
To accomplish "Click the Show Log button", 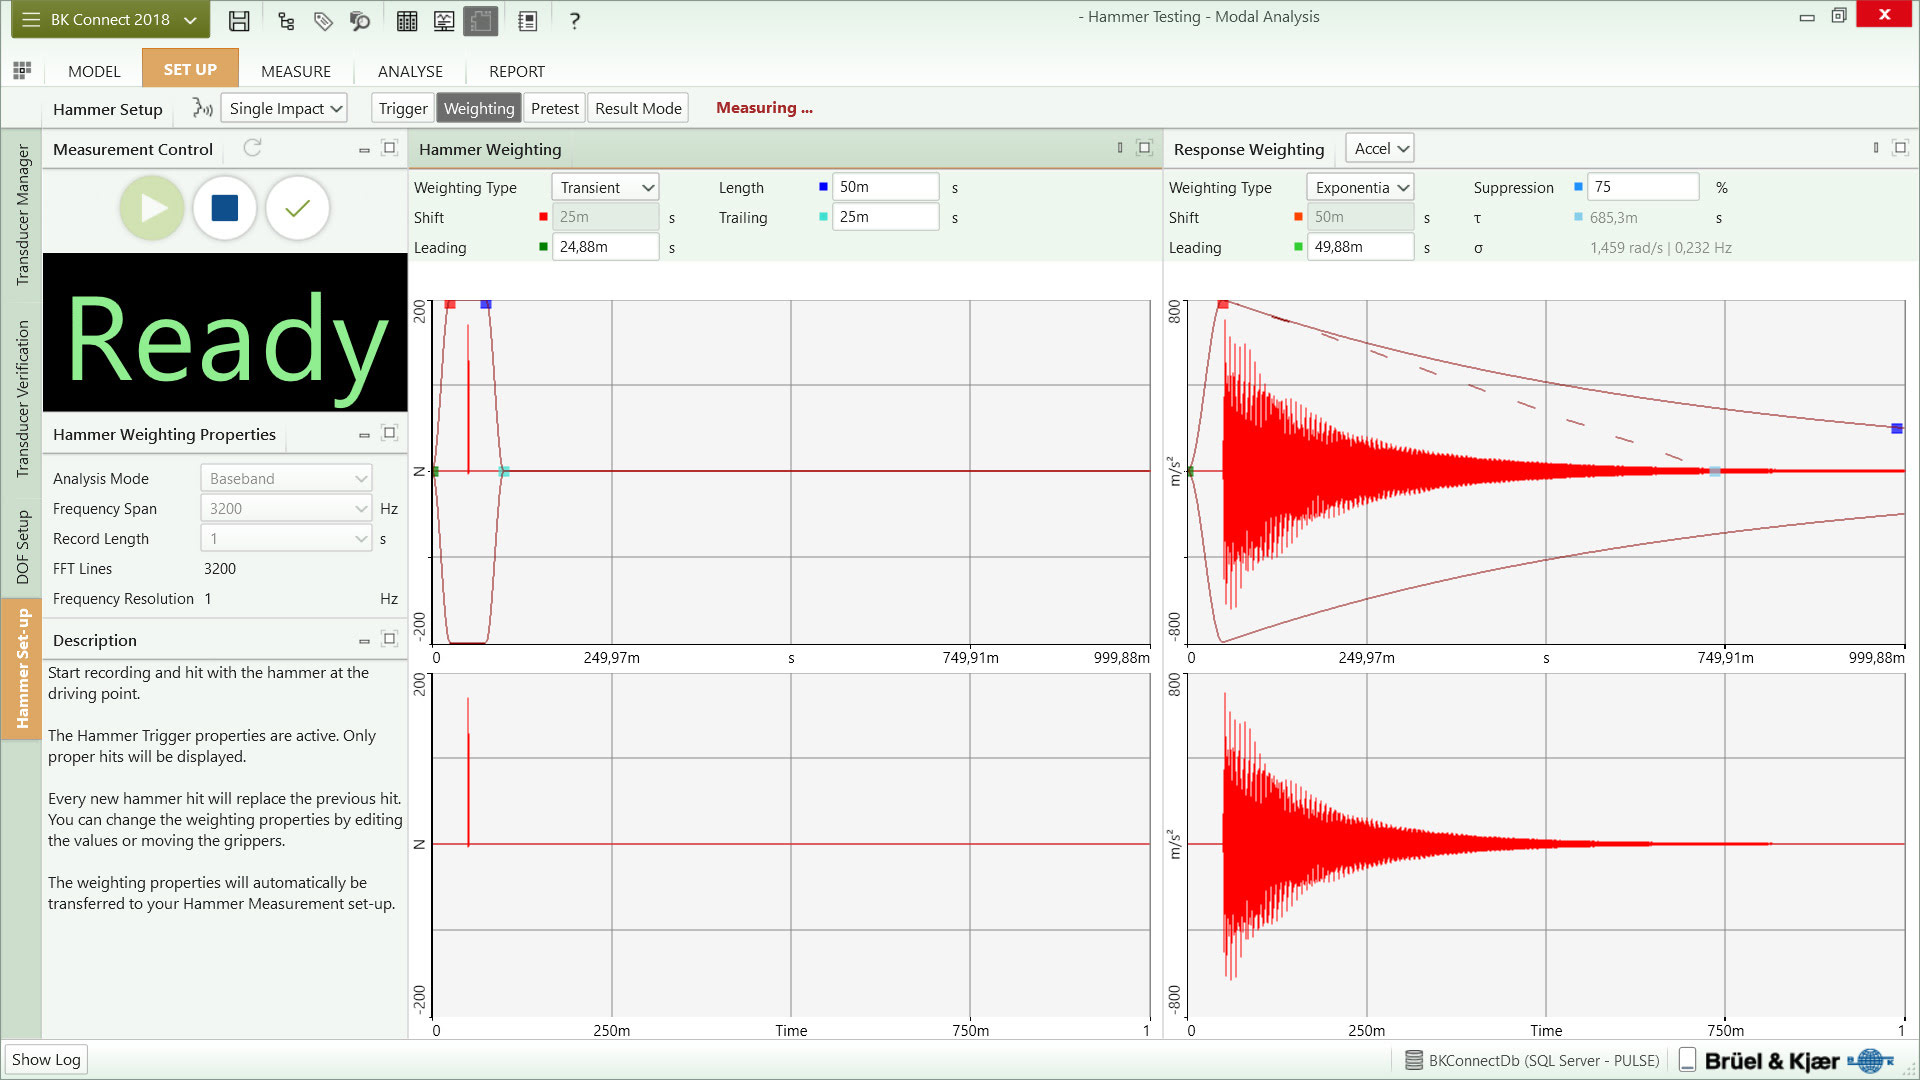I will click(x=46, y=1059).
